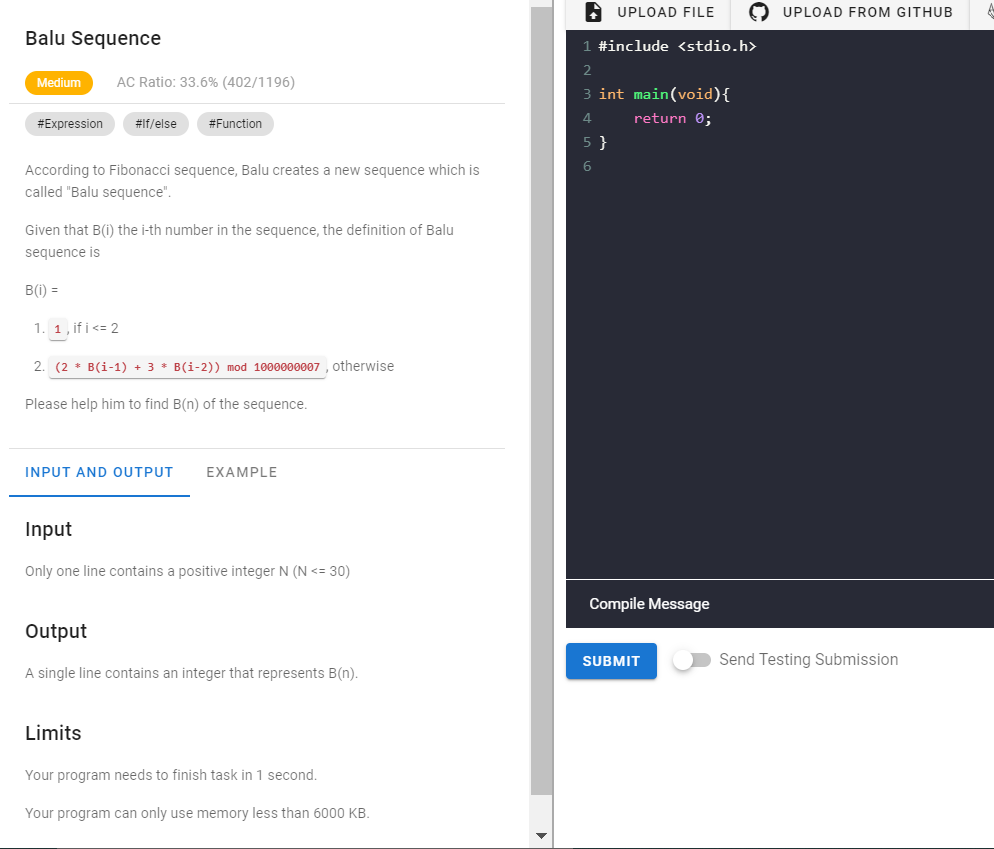Select the #Function tag
994x849 pixels.
tap(235, 123)
